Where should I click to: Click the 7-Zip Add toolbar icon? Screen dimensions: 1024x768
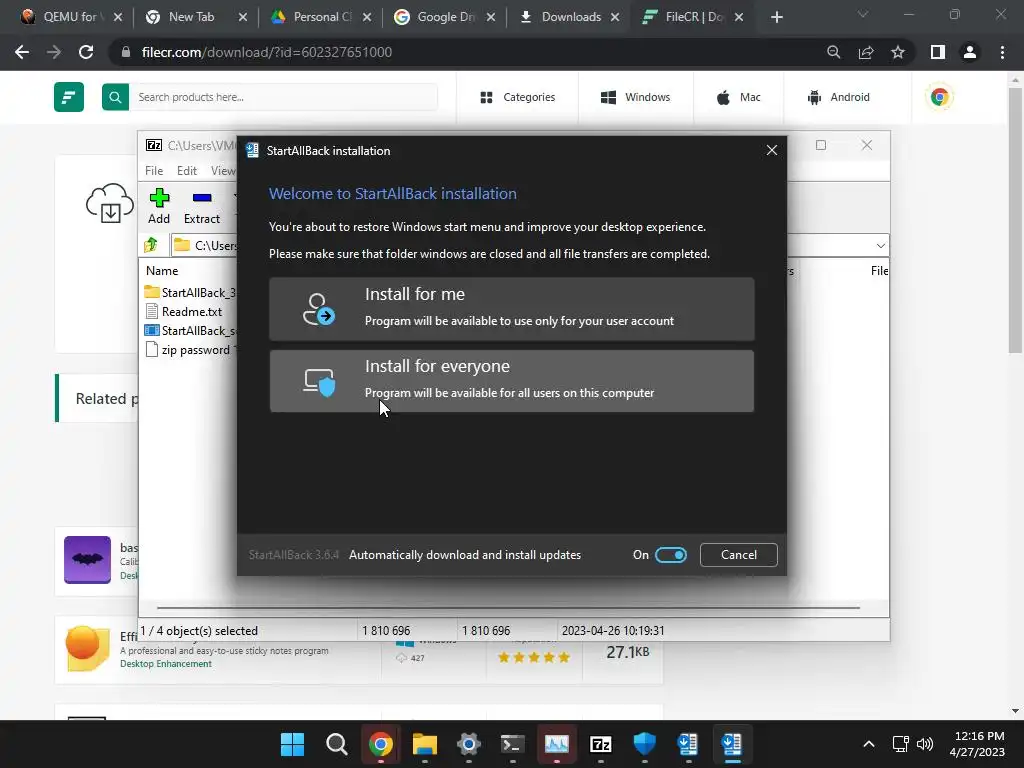(x=159, y=206)
